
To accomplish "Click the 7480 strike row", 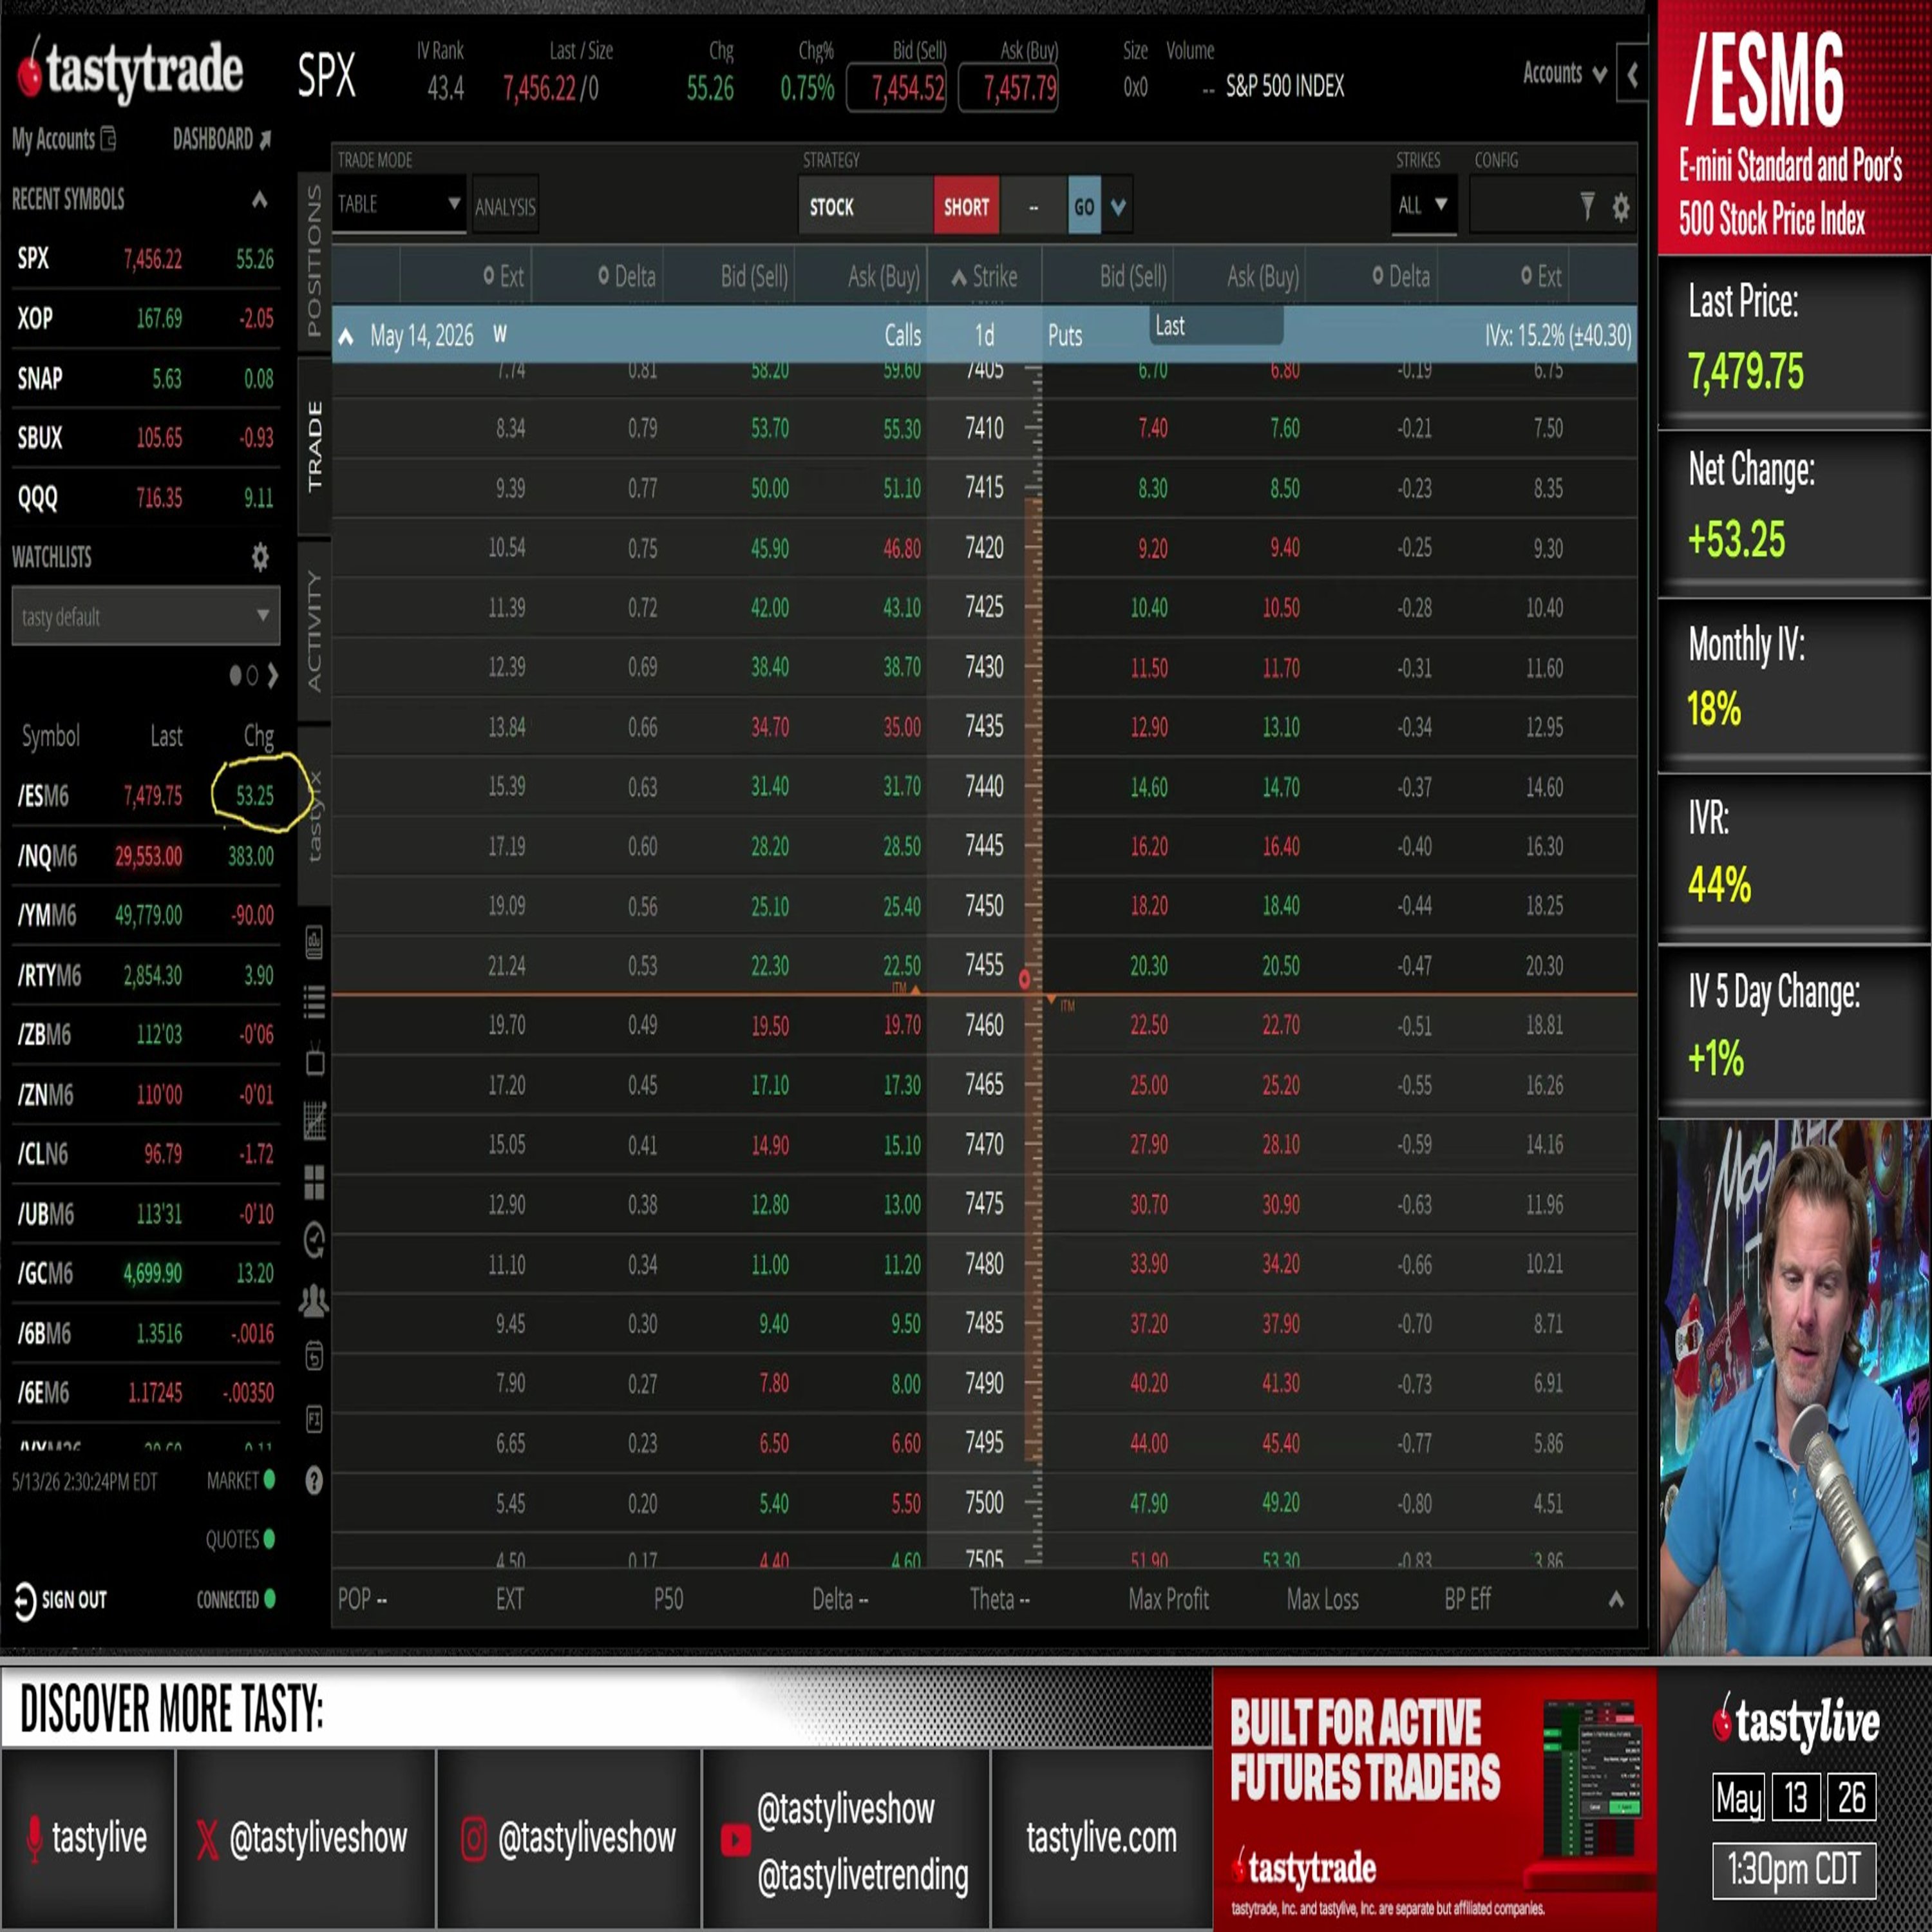I will (984, 1264).
